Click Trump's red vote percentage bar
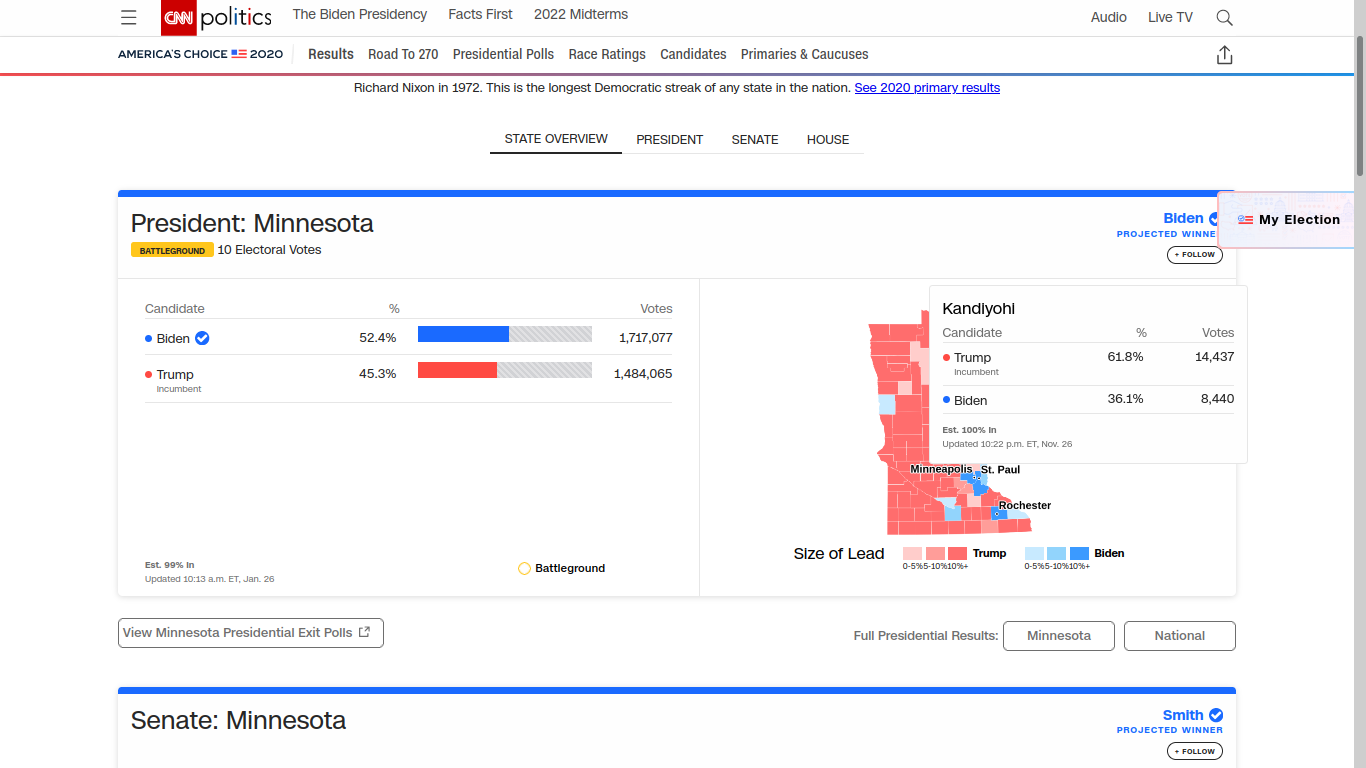Viewport: 1366px width, 768px height. tap(457, 370)
